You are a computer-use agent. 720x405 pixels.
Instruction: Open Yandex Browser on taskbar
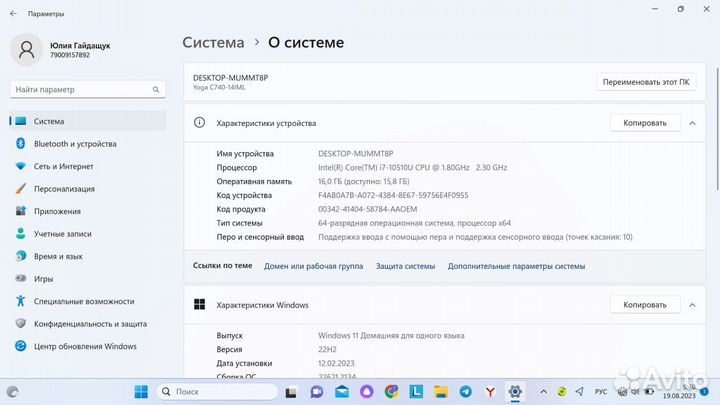click(490, 392)
